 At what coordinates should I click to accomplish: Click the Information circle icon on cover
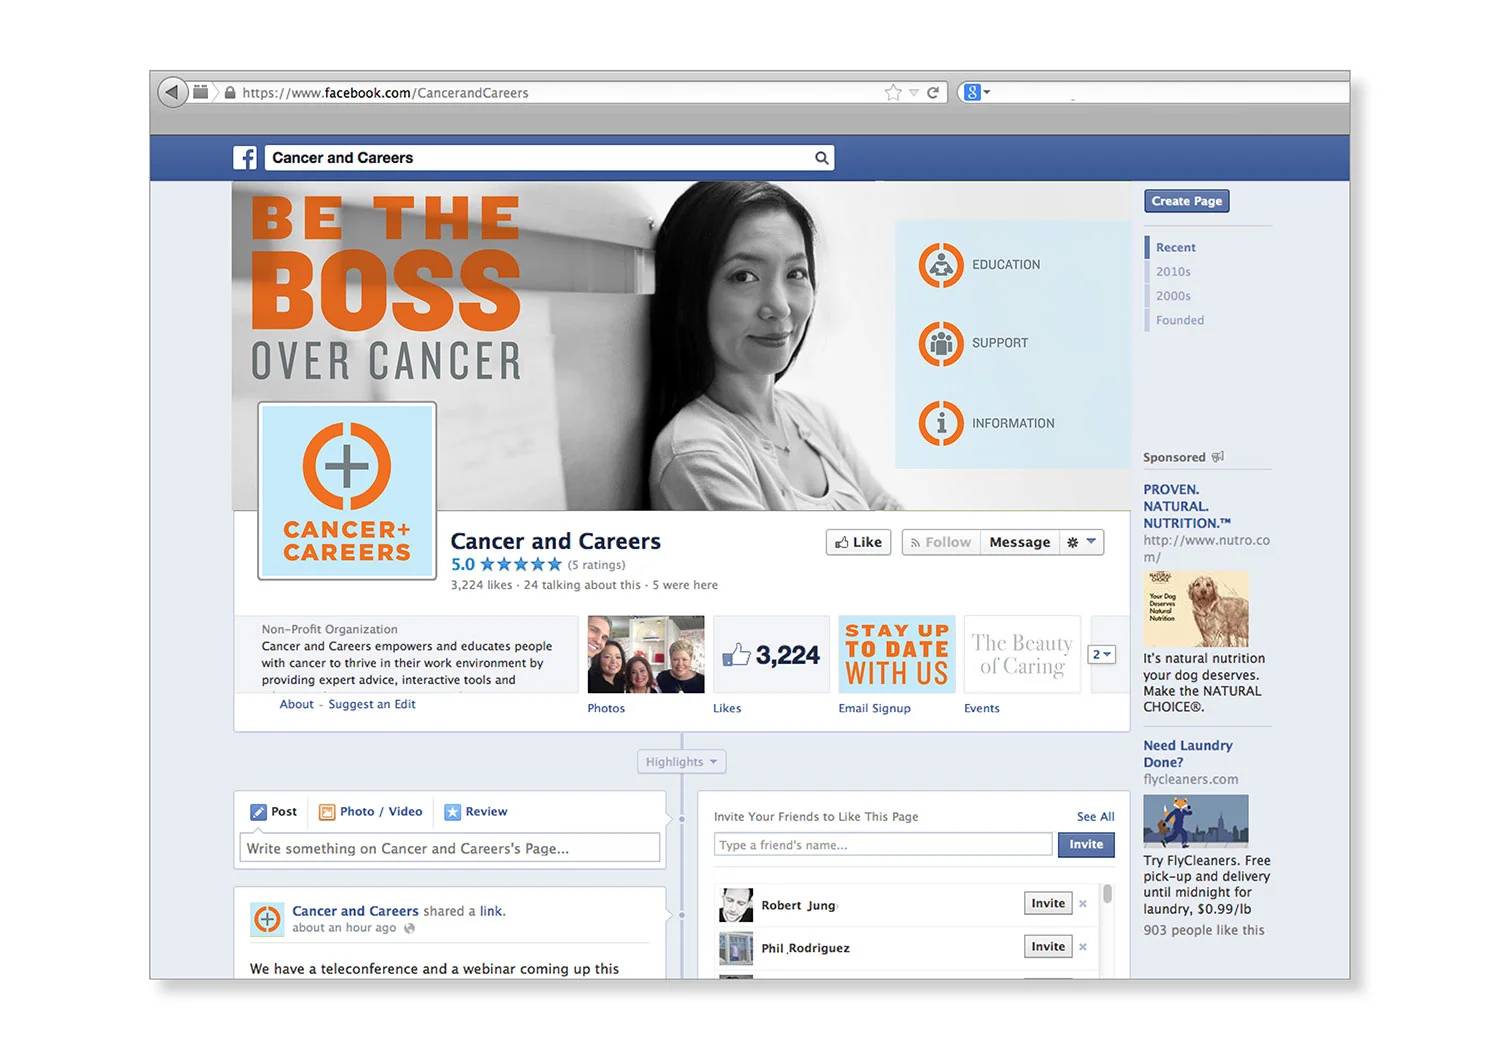pos(941,423)
